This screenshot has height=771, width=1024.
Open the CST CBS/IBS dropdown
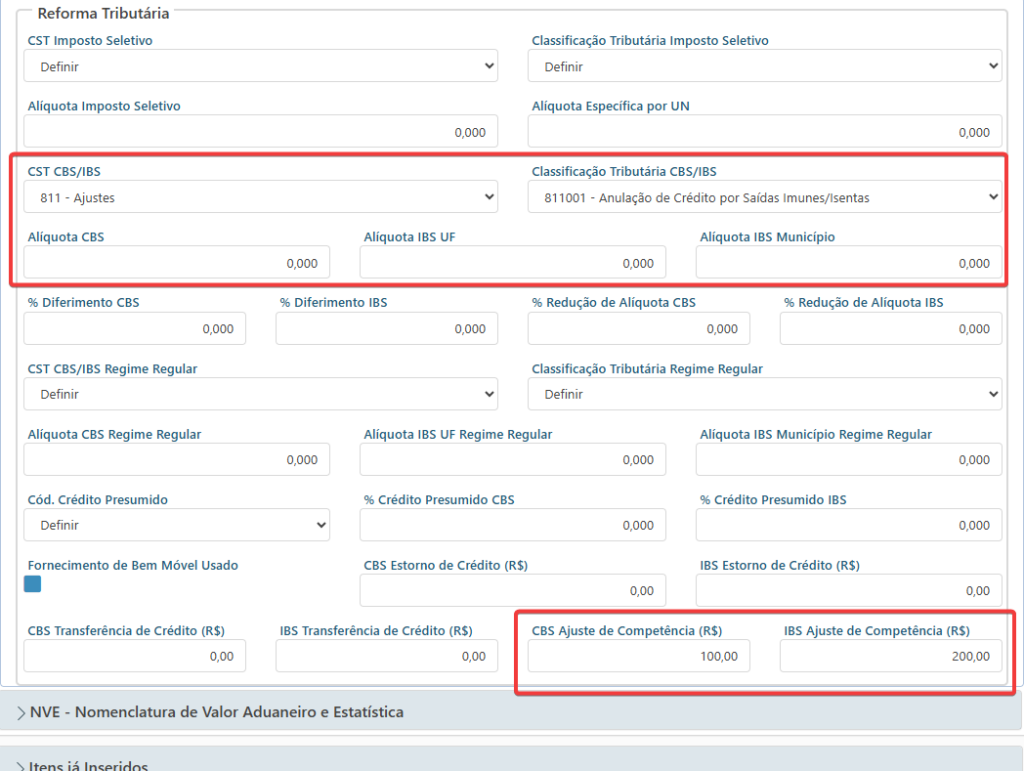tap(261, 197)
